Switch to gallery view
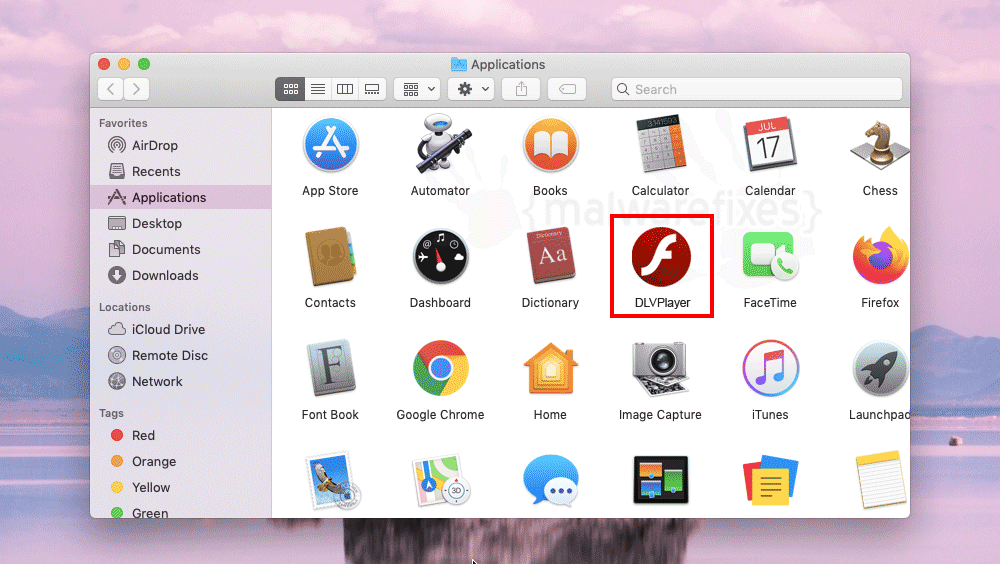Image resolution: width=1000 pixels, height=564 pixels. coord(372,89)
